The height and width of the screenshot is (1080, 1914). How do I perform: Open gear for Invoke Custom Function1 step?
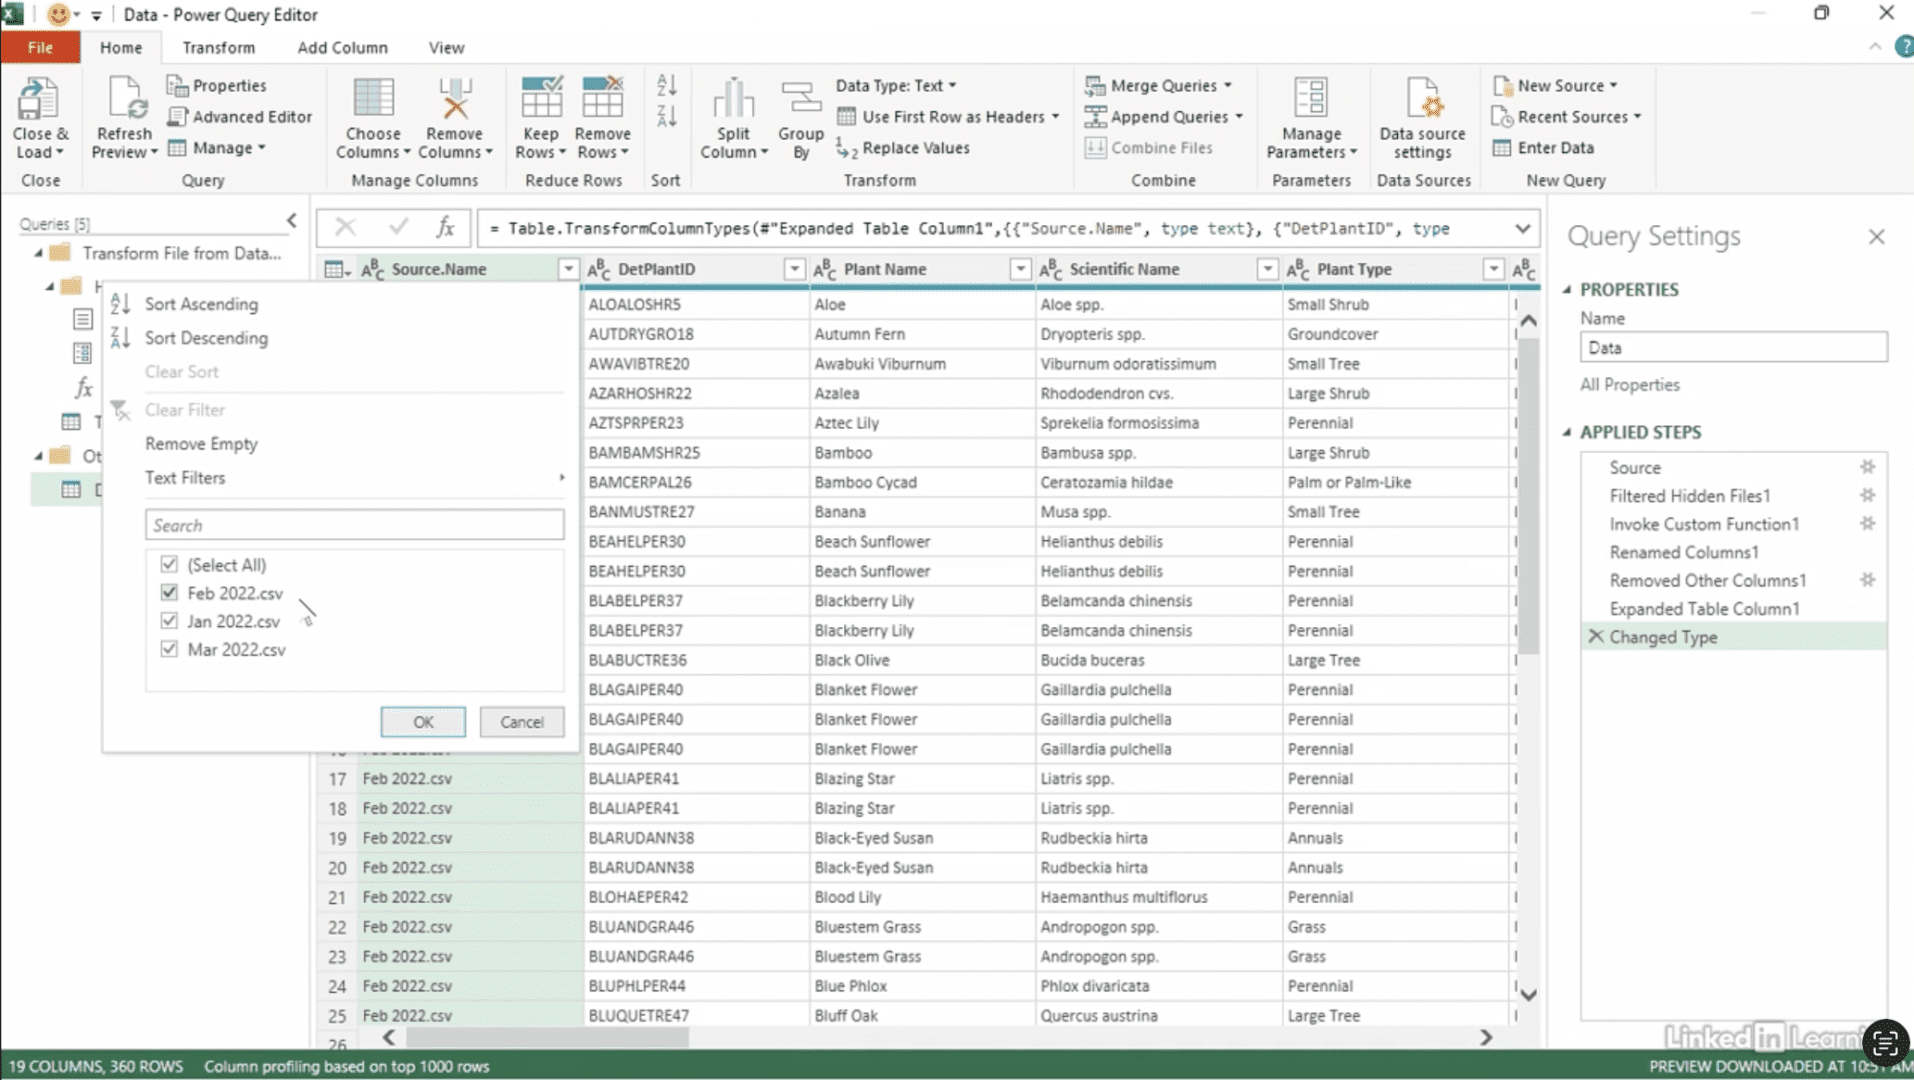pos(1867,523)
